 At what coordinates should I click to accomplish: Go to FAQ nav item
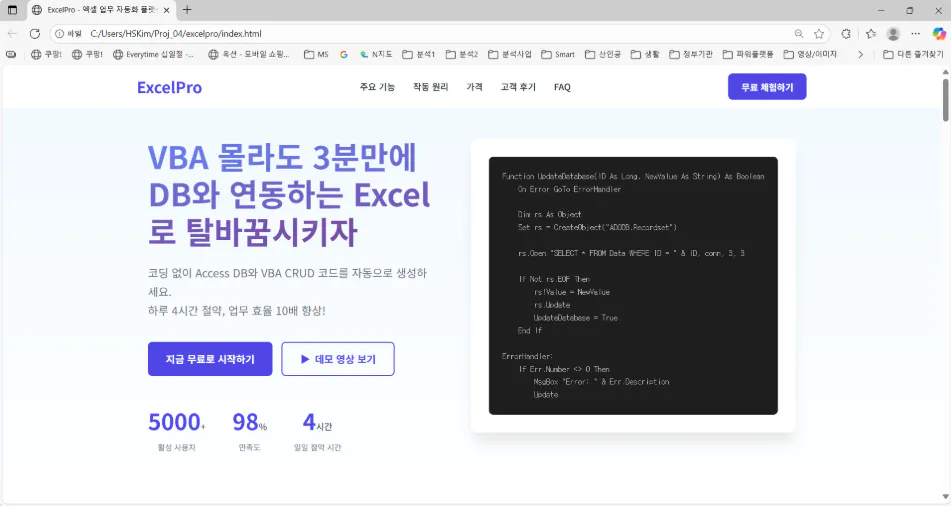pos(562,87)
